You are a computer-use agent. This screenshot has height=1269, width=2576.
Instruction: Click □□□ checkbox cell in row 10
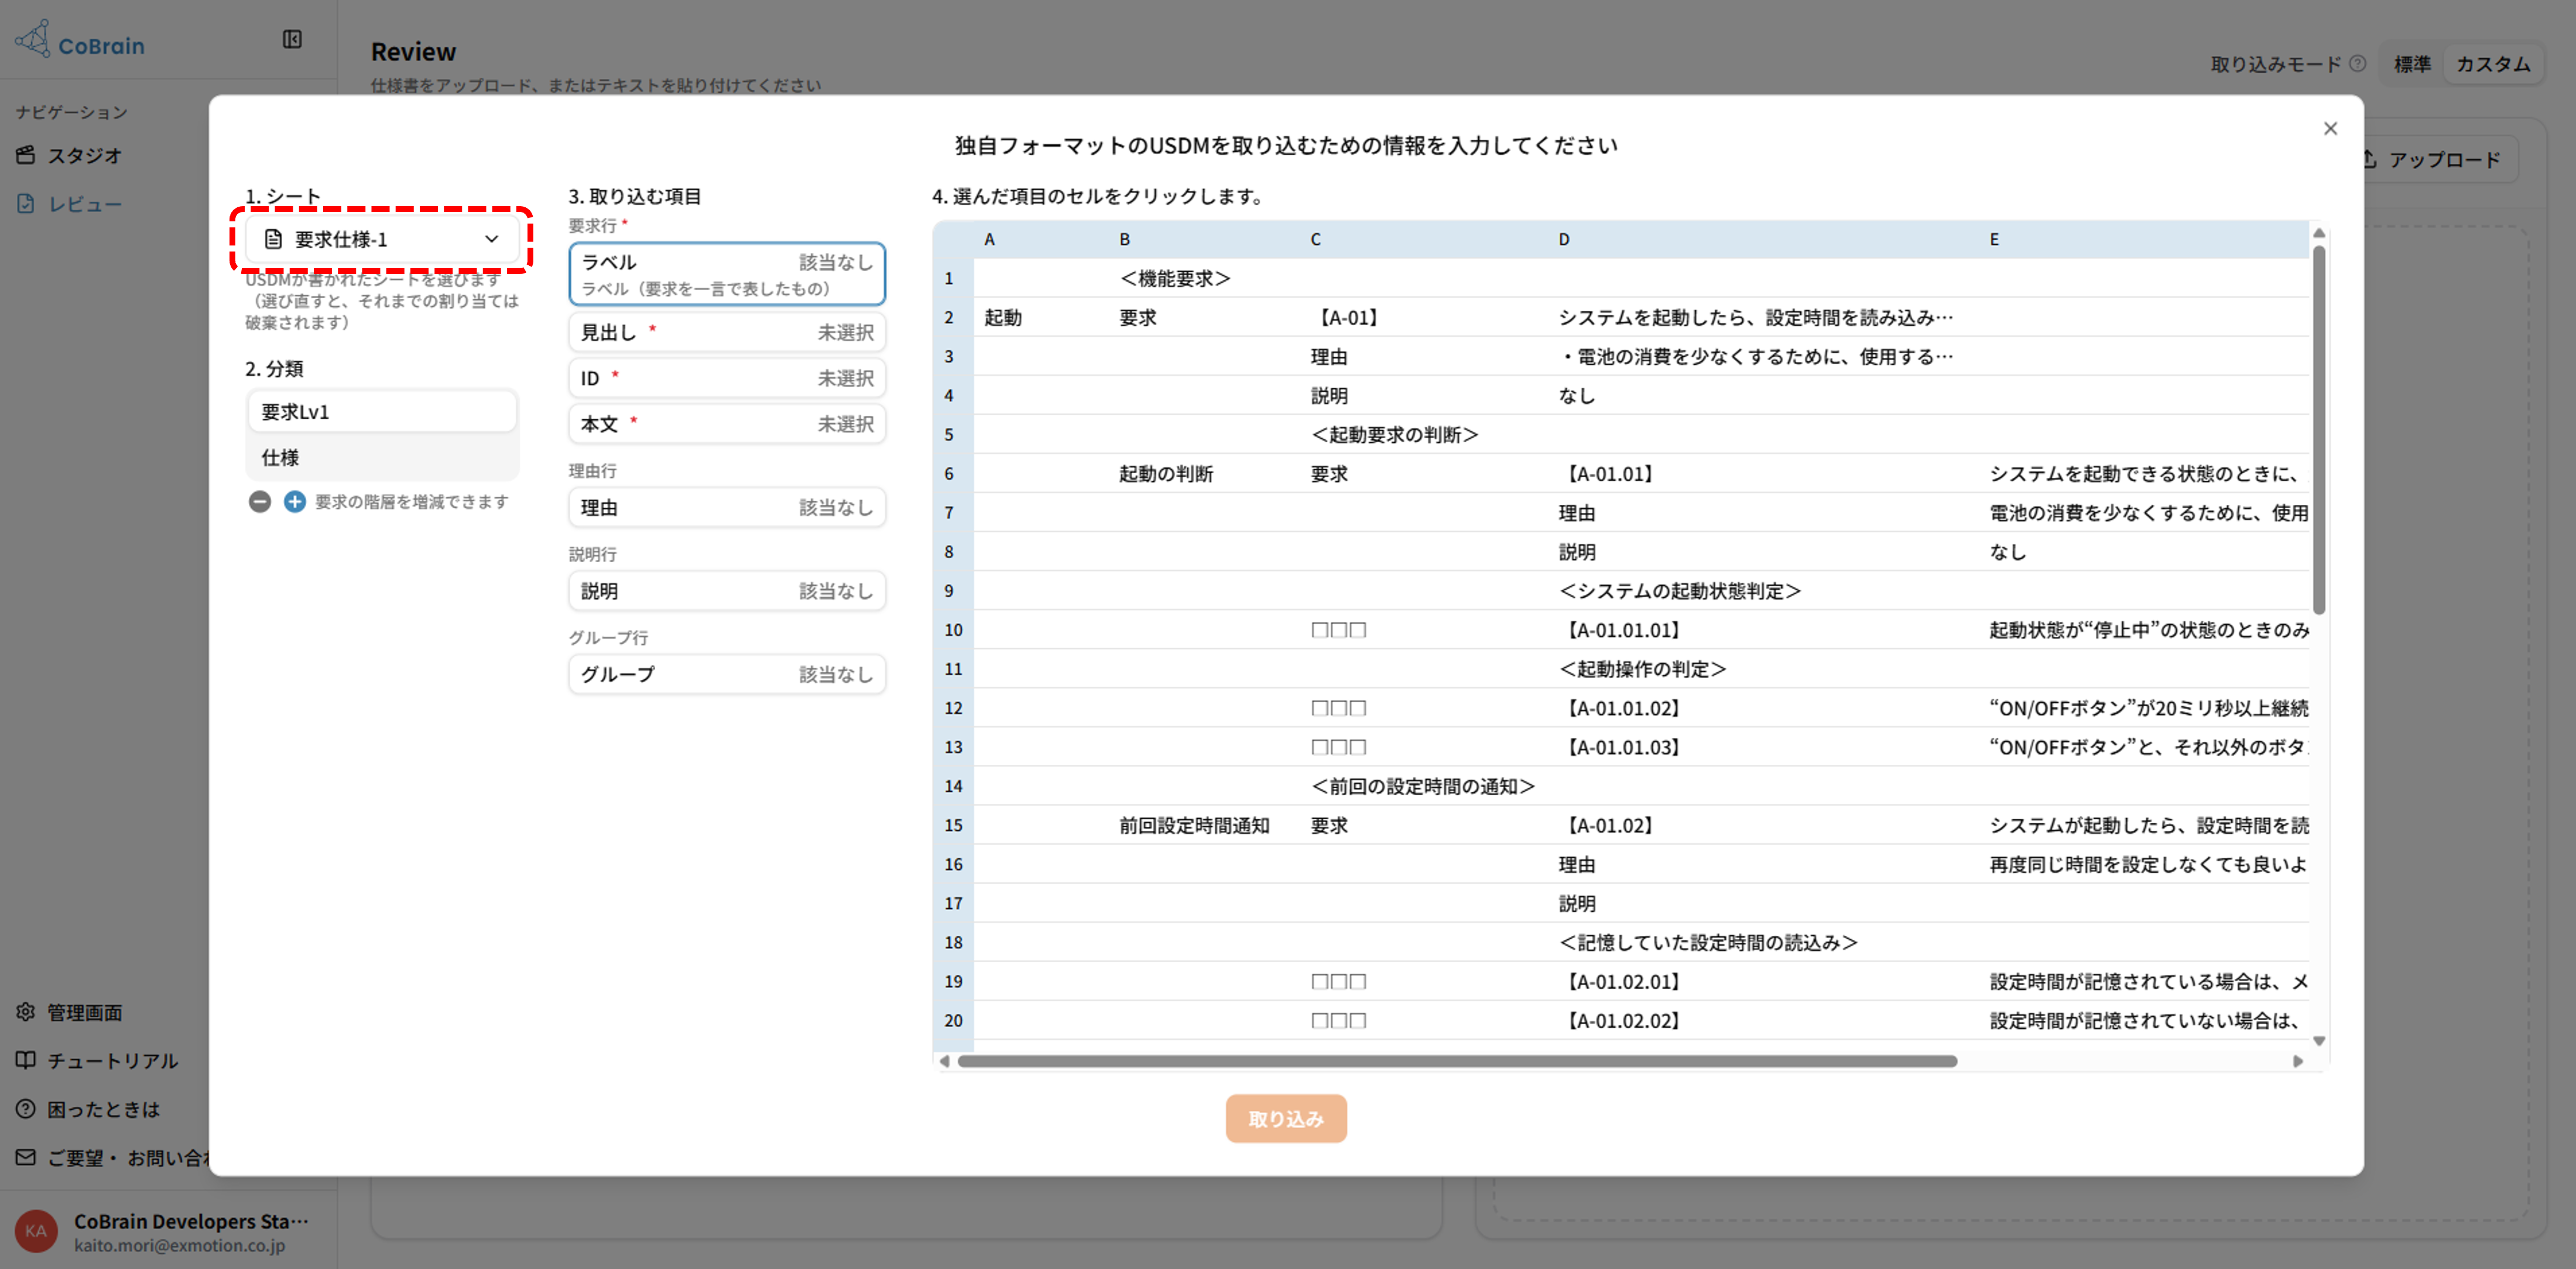click(x=1424, y=630)
